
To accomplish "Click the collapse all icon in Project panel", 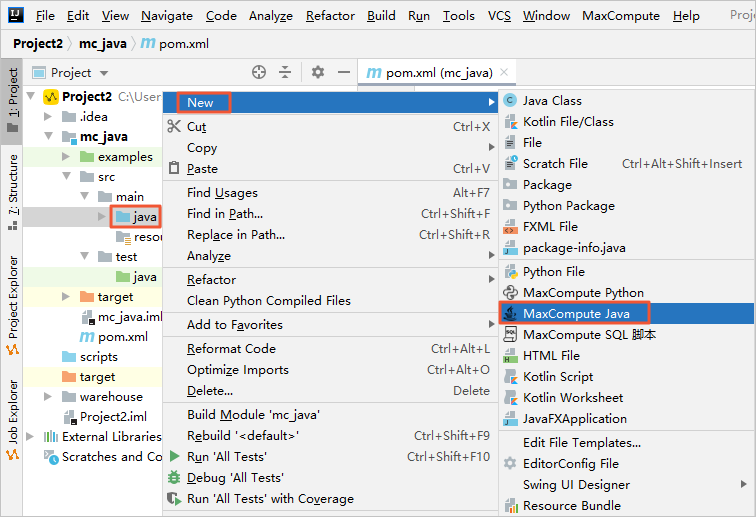I will (285, 72).
